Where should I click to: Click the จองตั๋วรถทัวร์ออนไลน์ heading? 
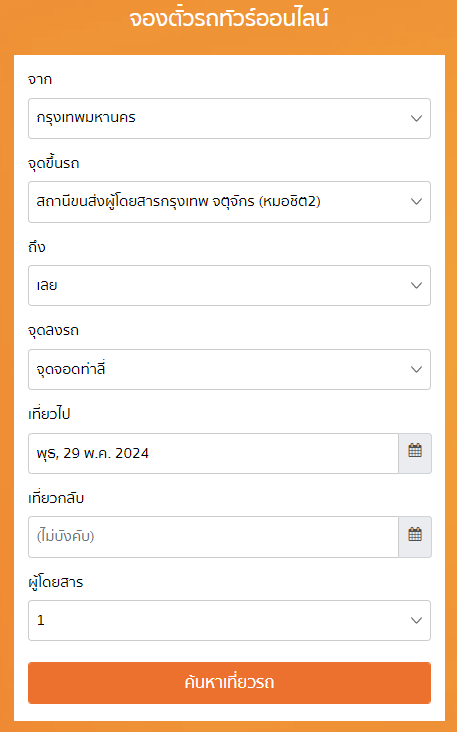pos(229,19)
